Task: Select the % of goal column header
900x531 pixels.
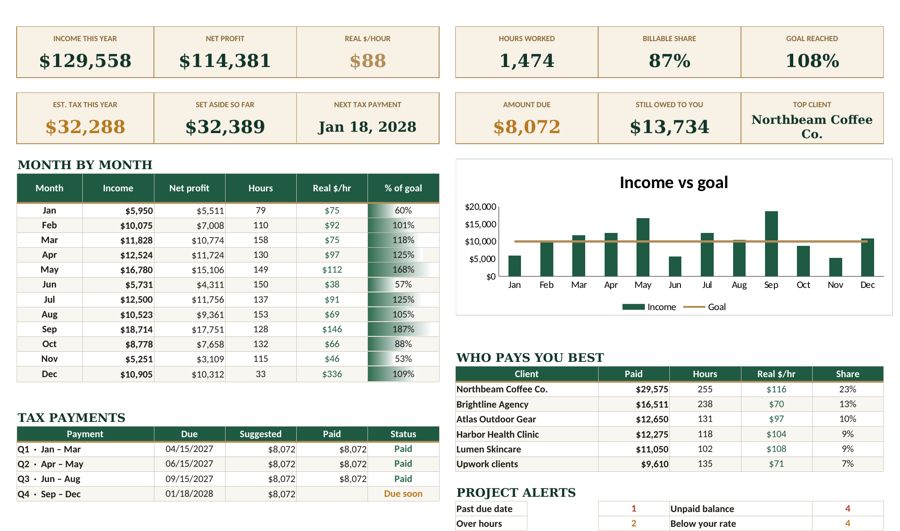Action: 403,188
